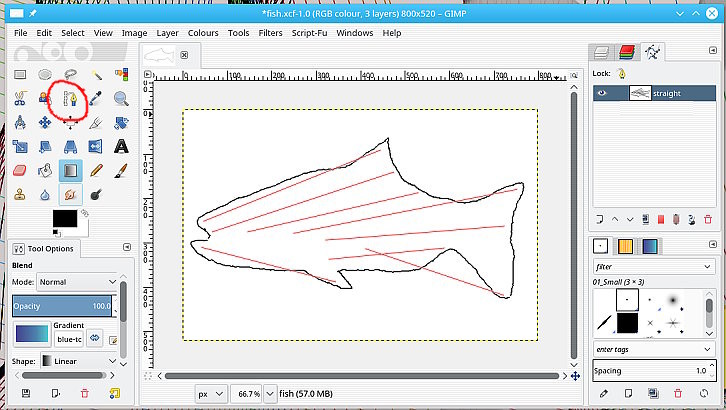Select the Dodge/Burn tool

(96, 194)
